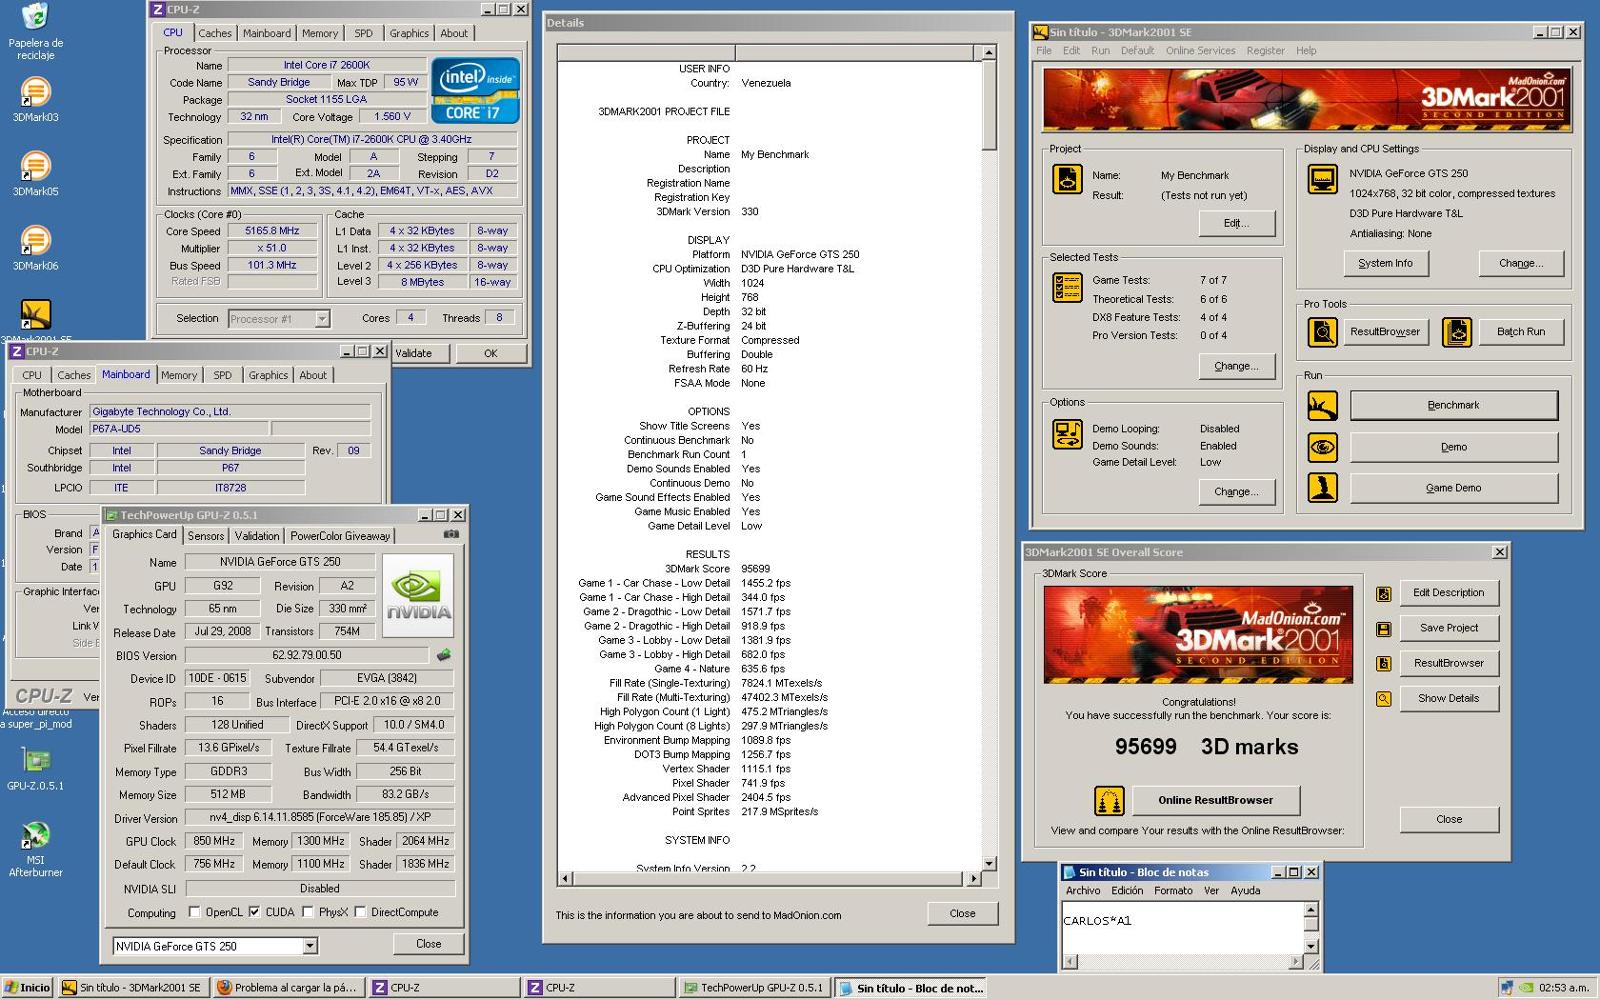1600x1000 pixels.
Task: Click the Inicio start button
Action: (27, 987)
